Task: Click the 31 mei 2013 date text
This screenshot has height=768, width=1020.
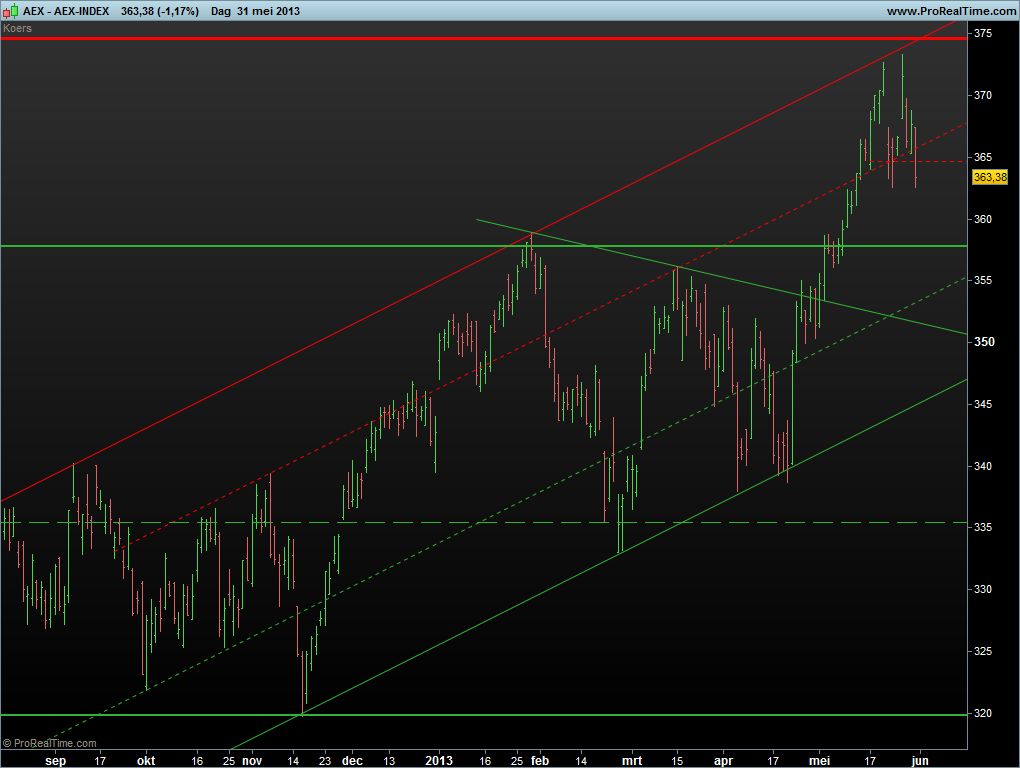Action: pos(269,10)
